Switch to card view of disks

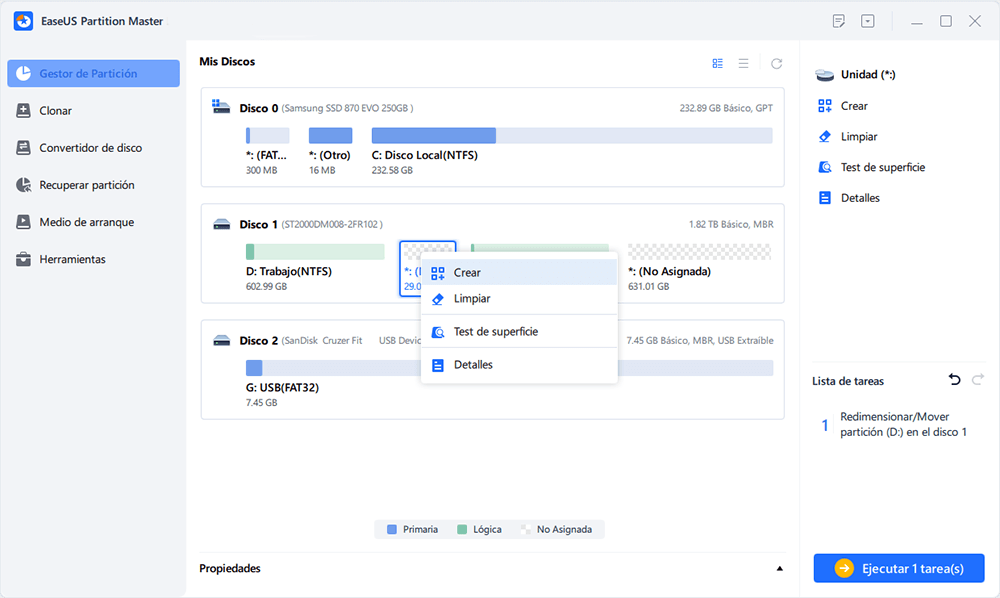coord(717,63)
